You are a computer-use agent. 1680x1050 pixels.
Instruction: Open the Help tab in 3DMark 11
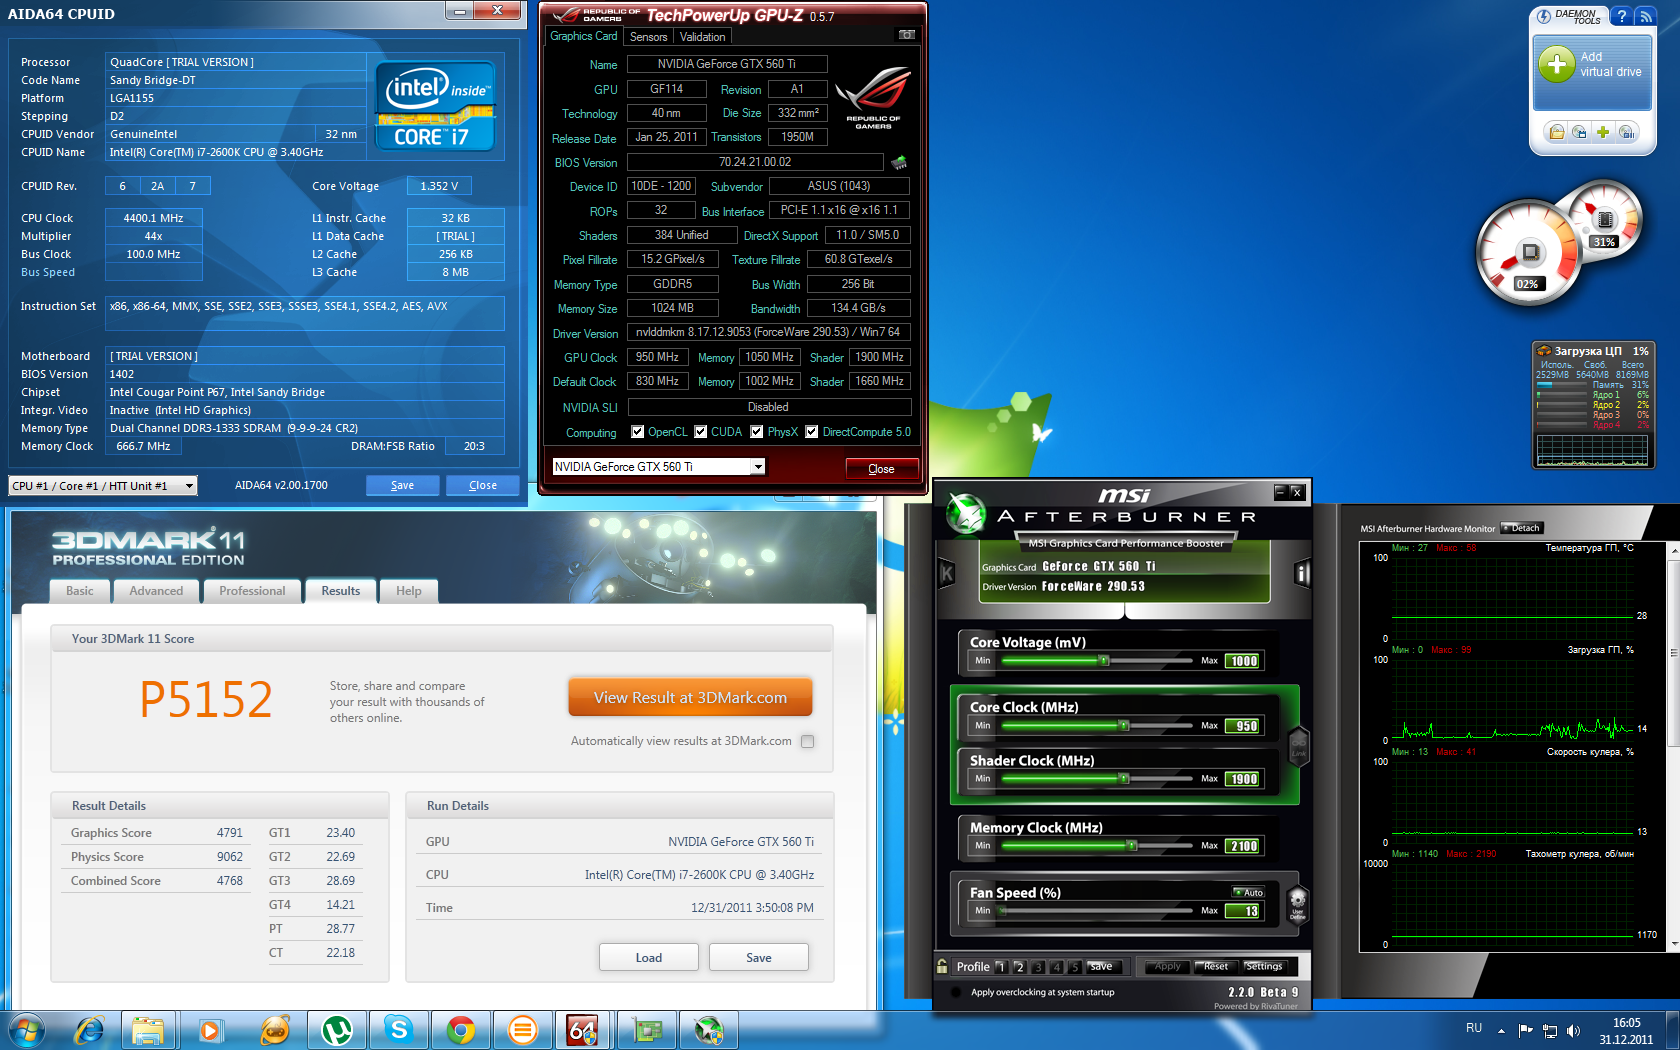tap(408, 591)
